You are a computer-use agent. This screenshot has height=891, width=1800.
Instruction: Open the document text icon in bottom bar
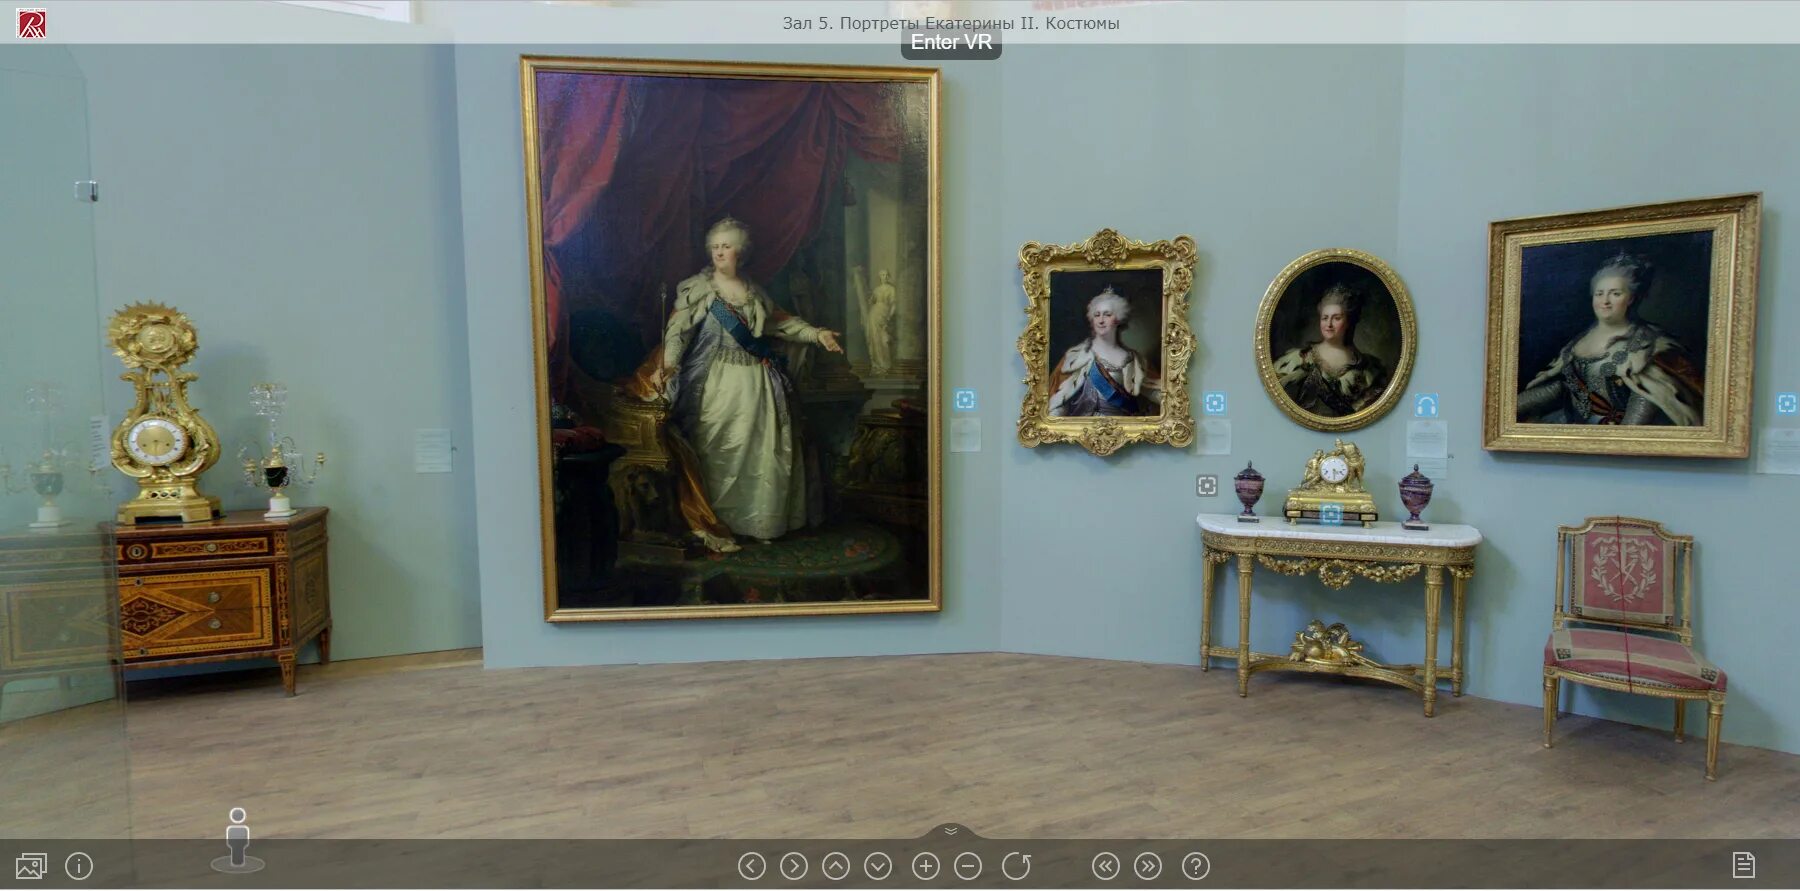(x=1744, y=865)
